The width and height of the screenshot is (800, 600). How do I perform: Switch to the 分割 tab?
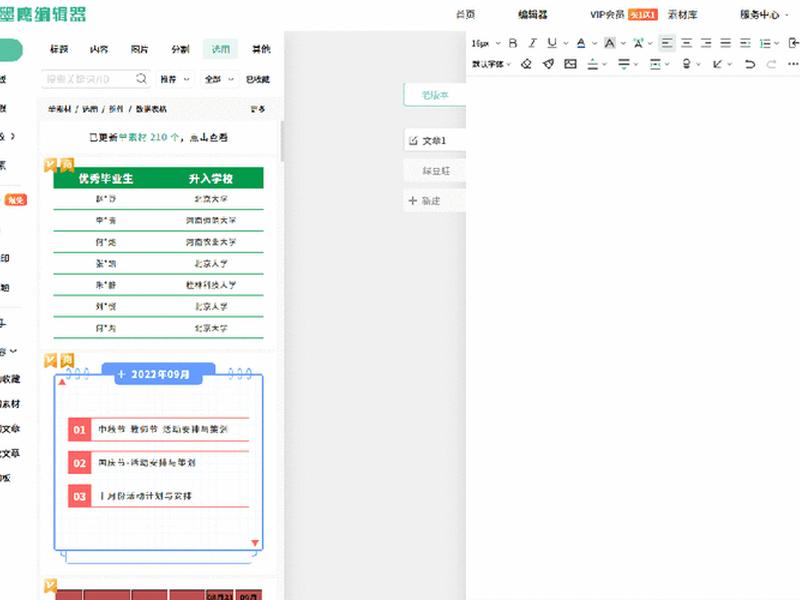pyautogui.click(x=180, y=49)
